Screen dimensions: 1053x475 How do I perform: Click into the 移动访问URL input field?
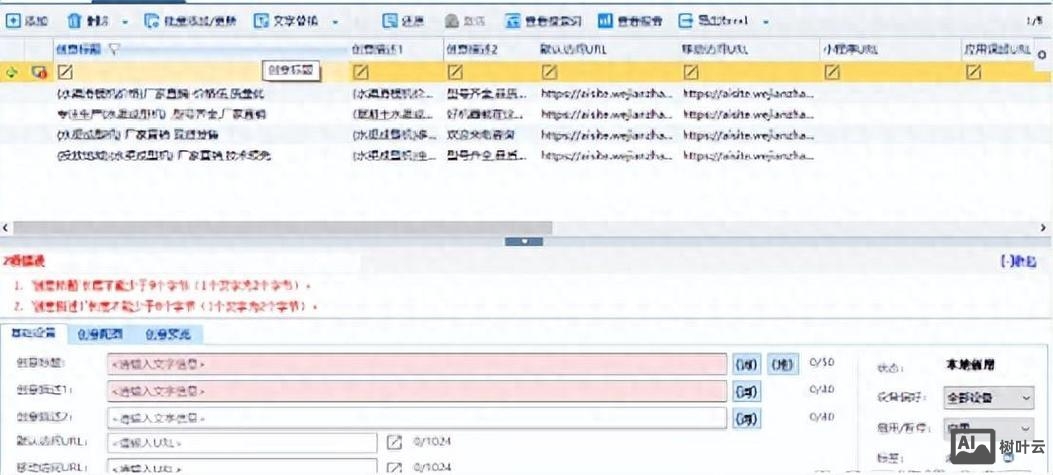(x=242, y=466)
